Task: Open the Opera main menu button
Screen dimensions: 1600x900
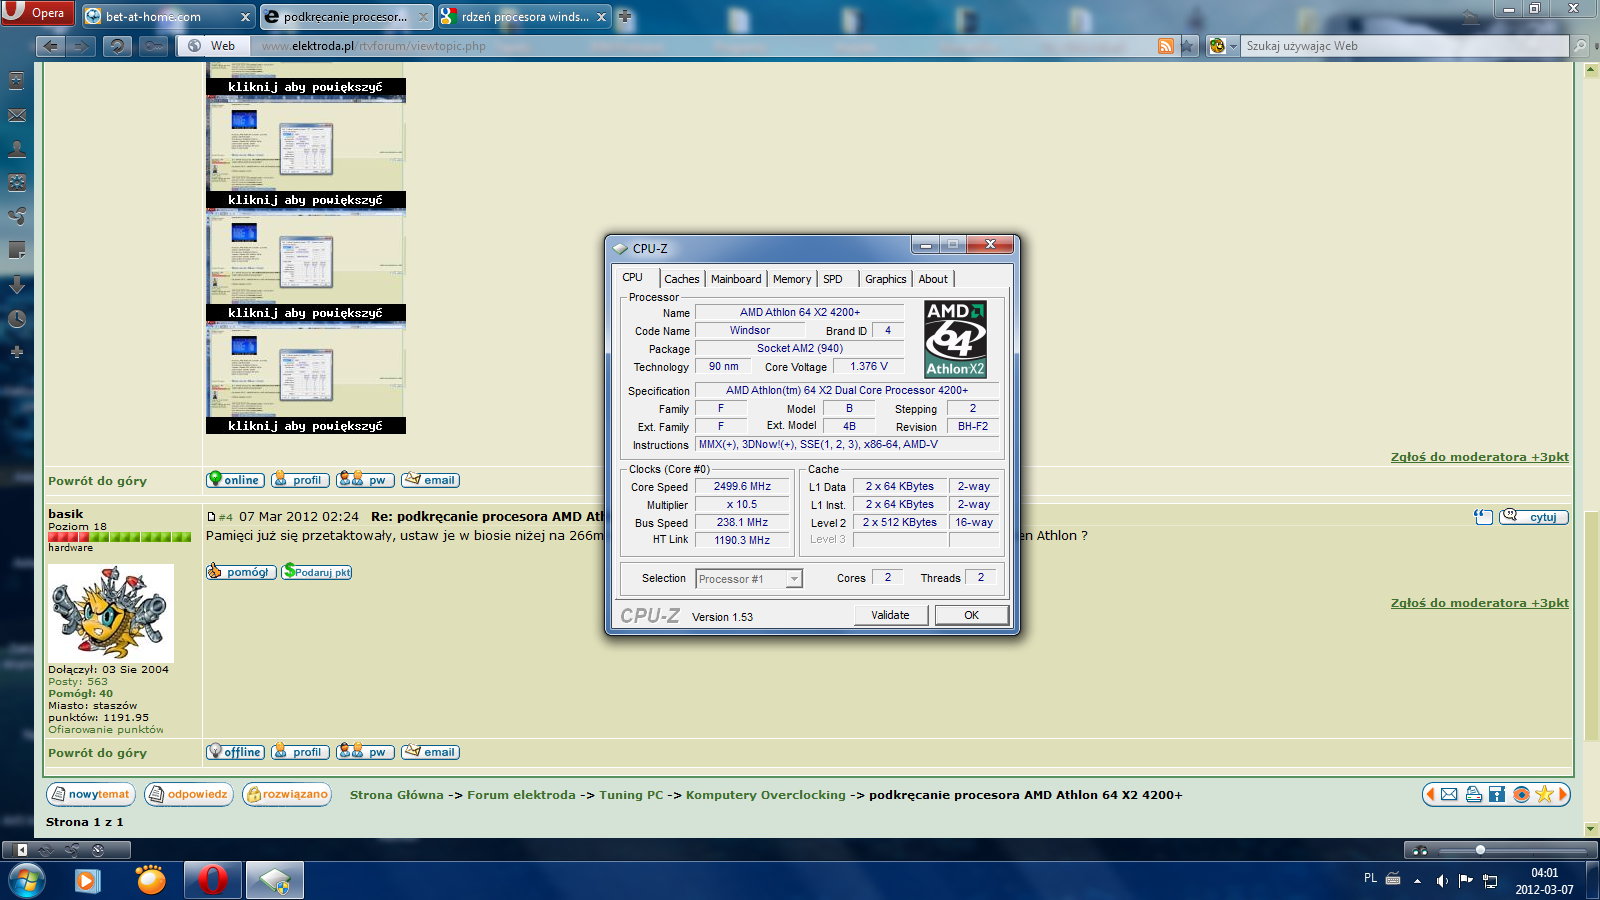Action: coord(36,13)
